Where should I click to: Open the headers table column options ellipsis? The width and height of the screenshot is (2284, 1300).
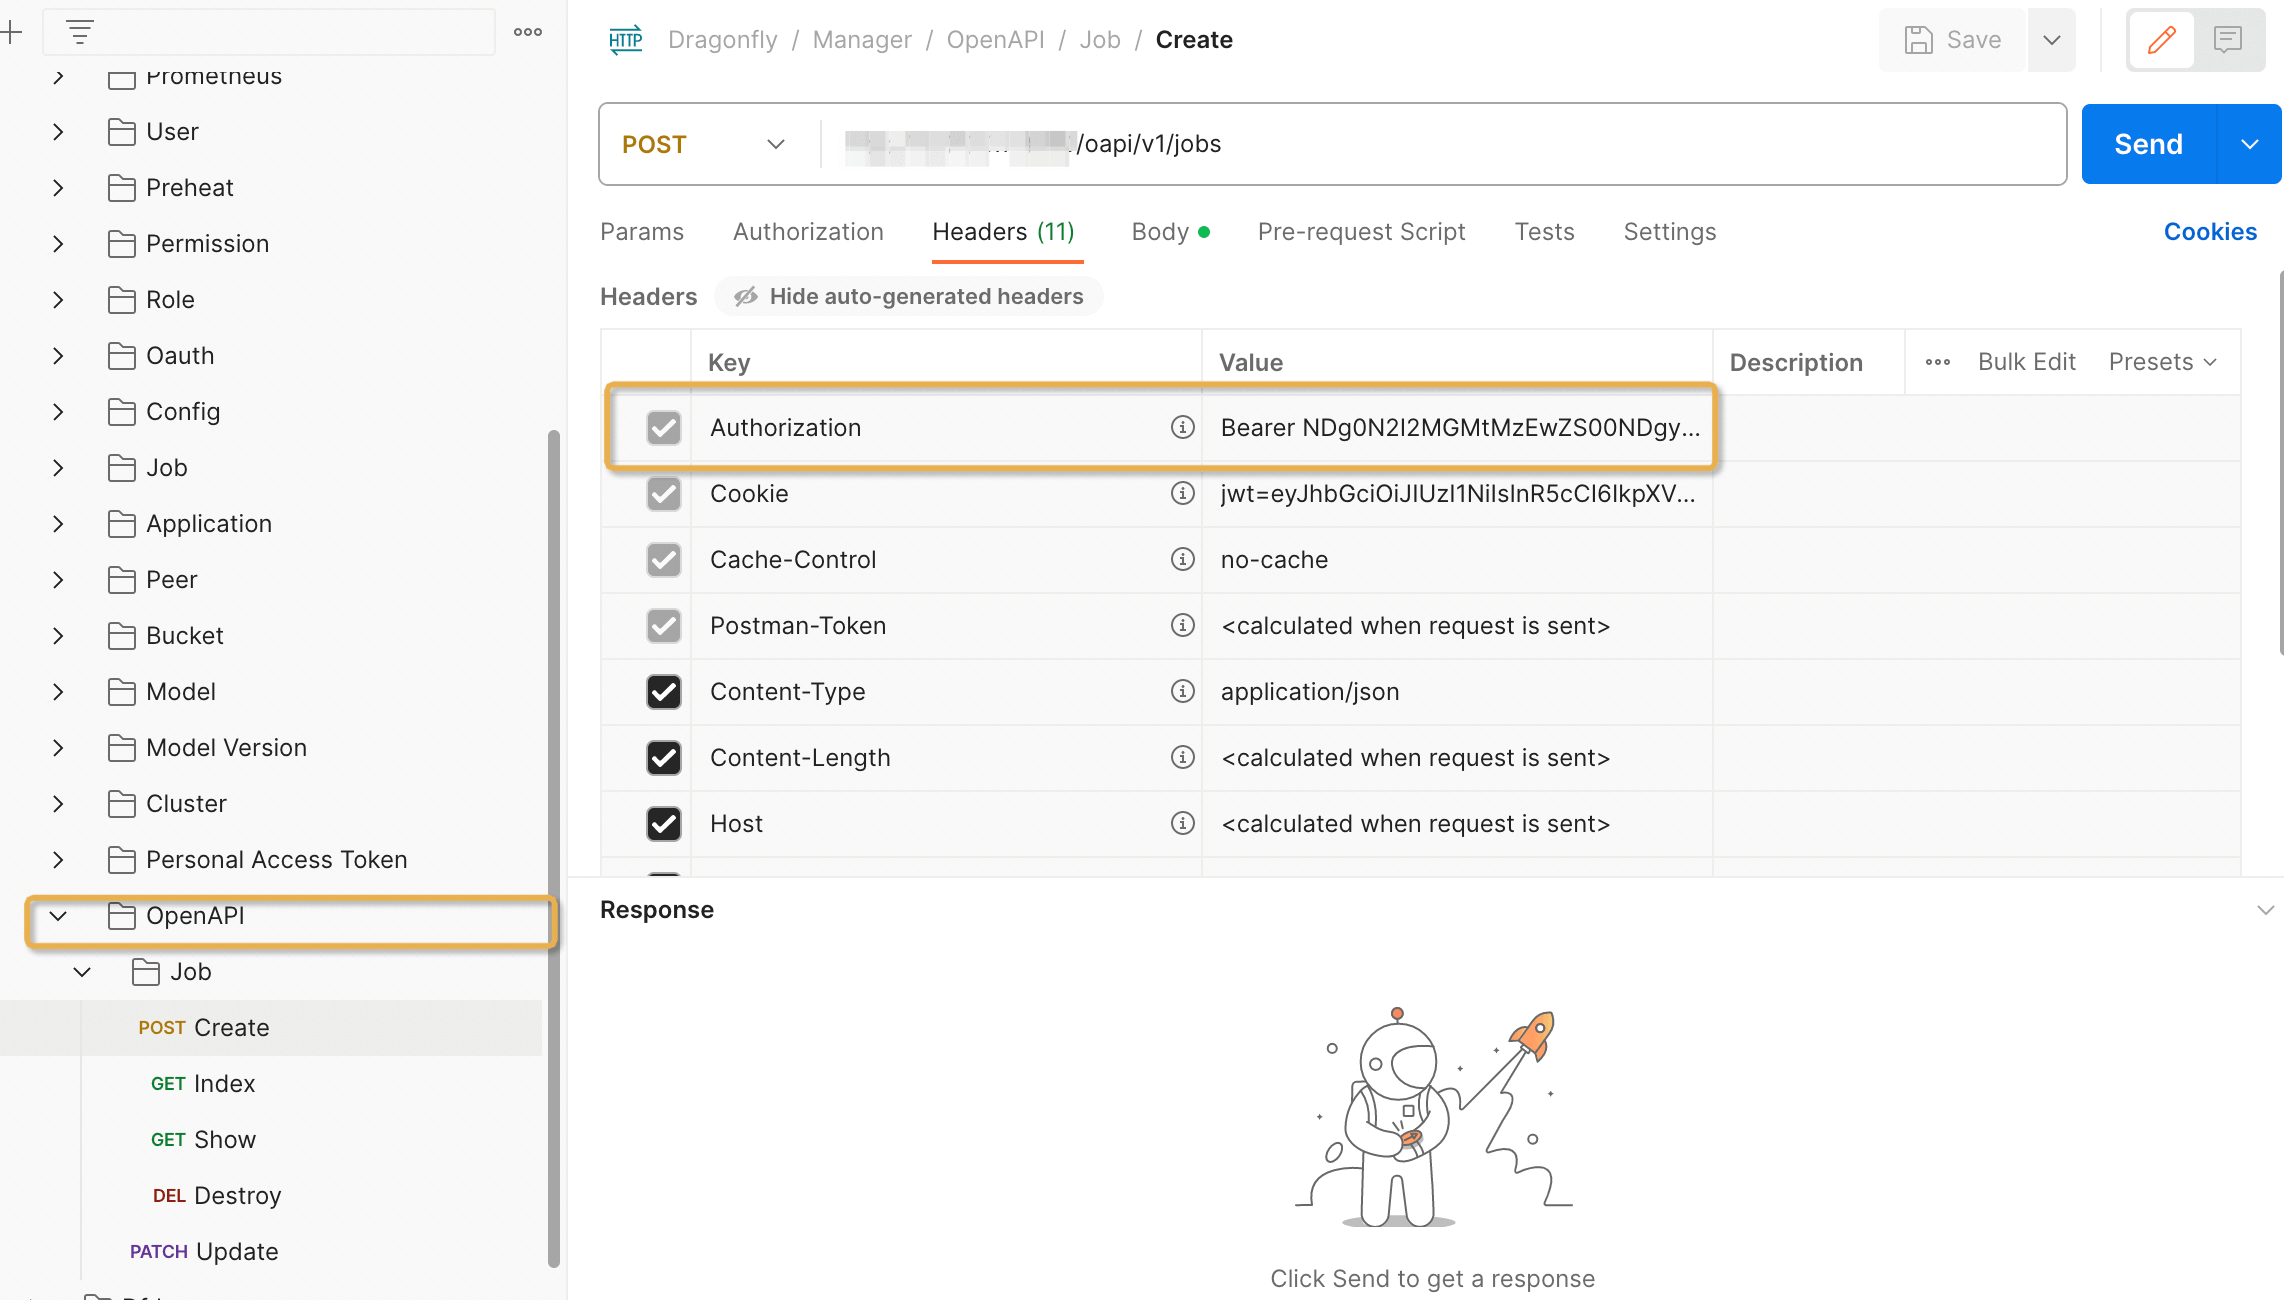1938,362
